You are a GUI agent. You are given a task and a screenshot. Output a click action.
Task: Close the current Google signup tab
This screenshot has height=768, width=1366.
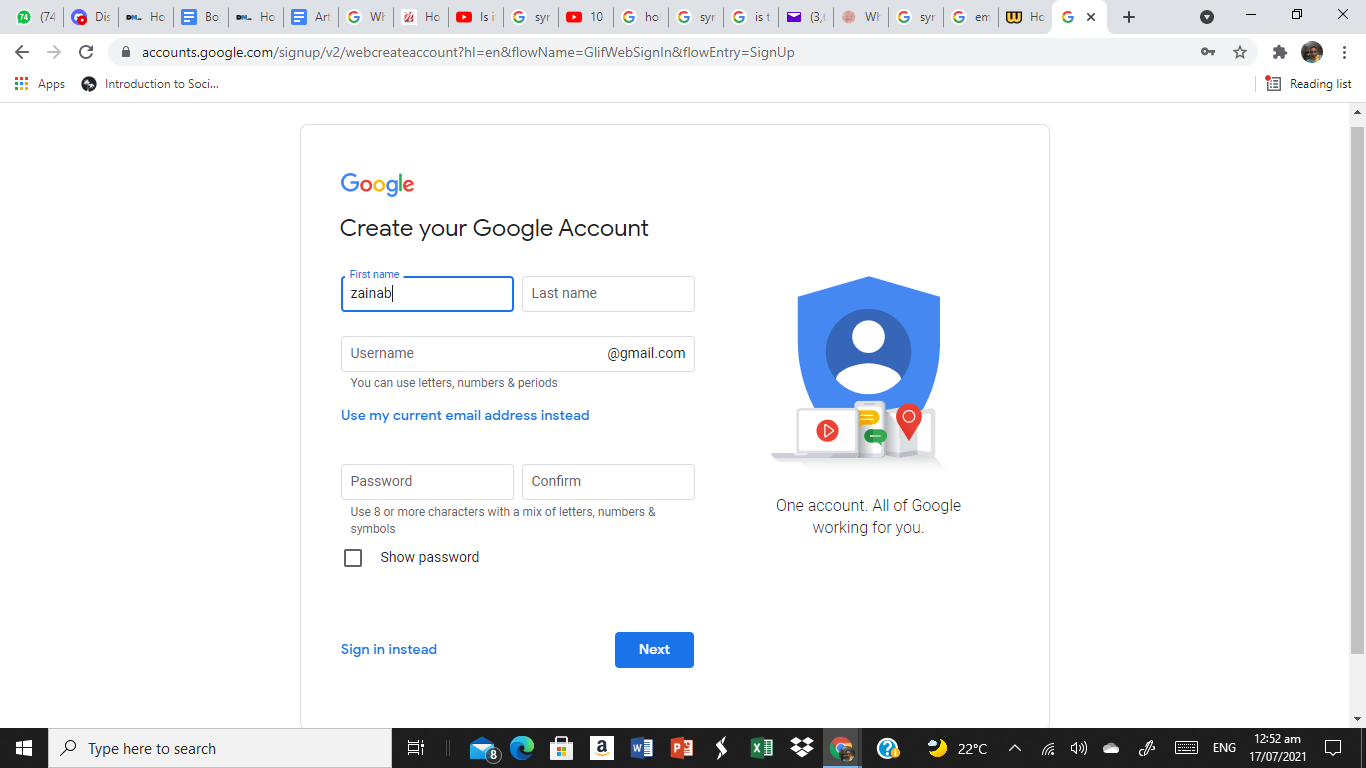1090,17
